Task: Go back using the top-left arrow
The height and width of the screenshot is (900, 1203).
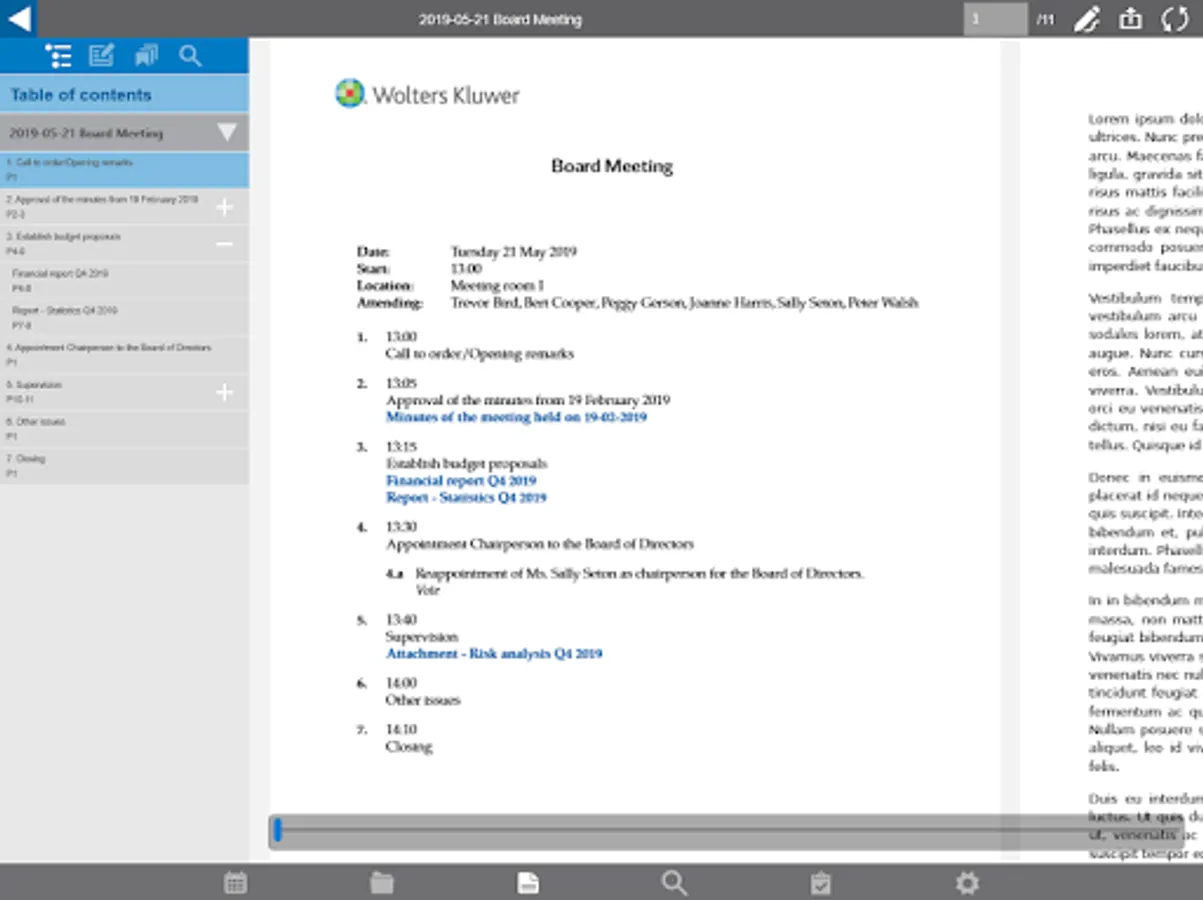Action: click(x=18, y=18)
